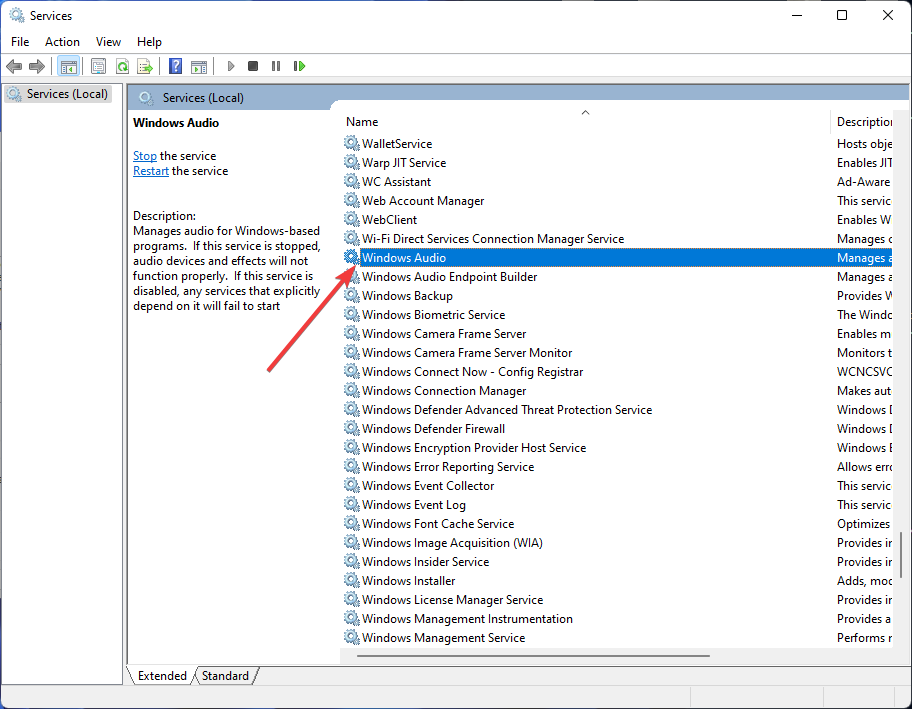Image resolution: width=912 pixels, height=709 pixels.
Task: Click the Restart Service toolbar icon
Action: (300, 66)
